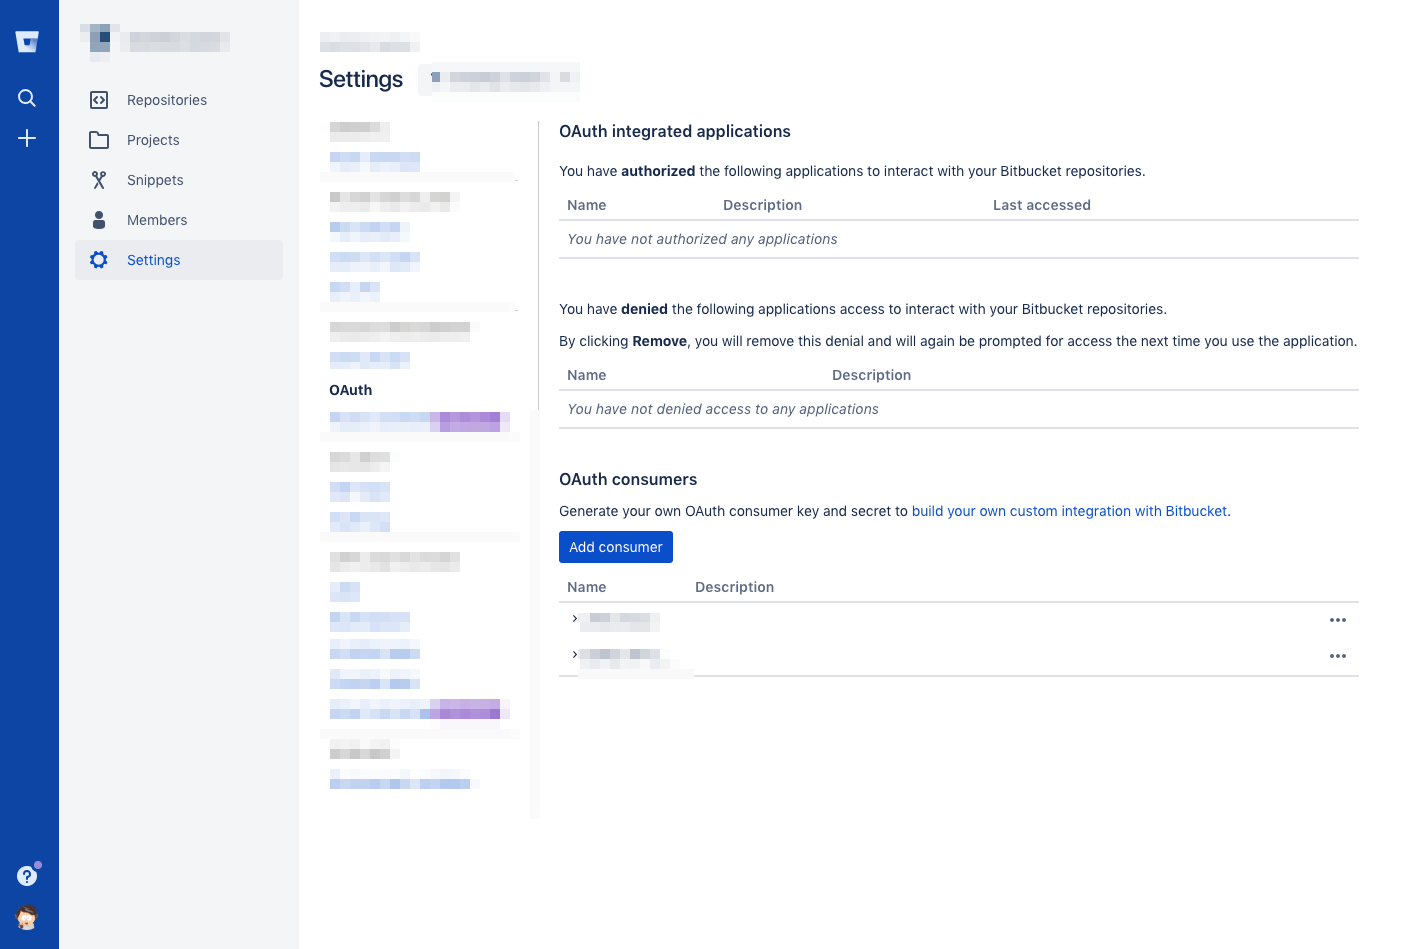1416x949 pixels.
Task: Open actions menu for second consumer
Action: pos(1337,656)
